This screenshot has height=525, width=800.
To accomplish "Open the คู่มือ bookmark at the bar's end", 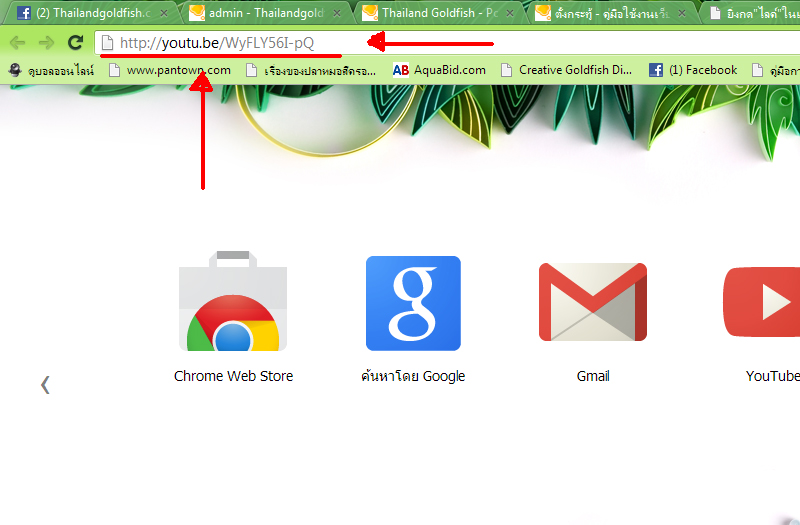I will [776, 70].
